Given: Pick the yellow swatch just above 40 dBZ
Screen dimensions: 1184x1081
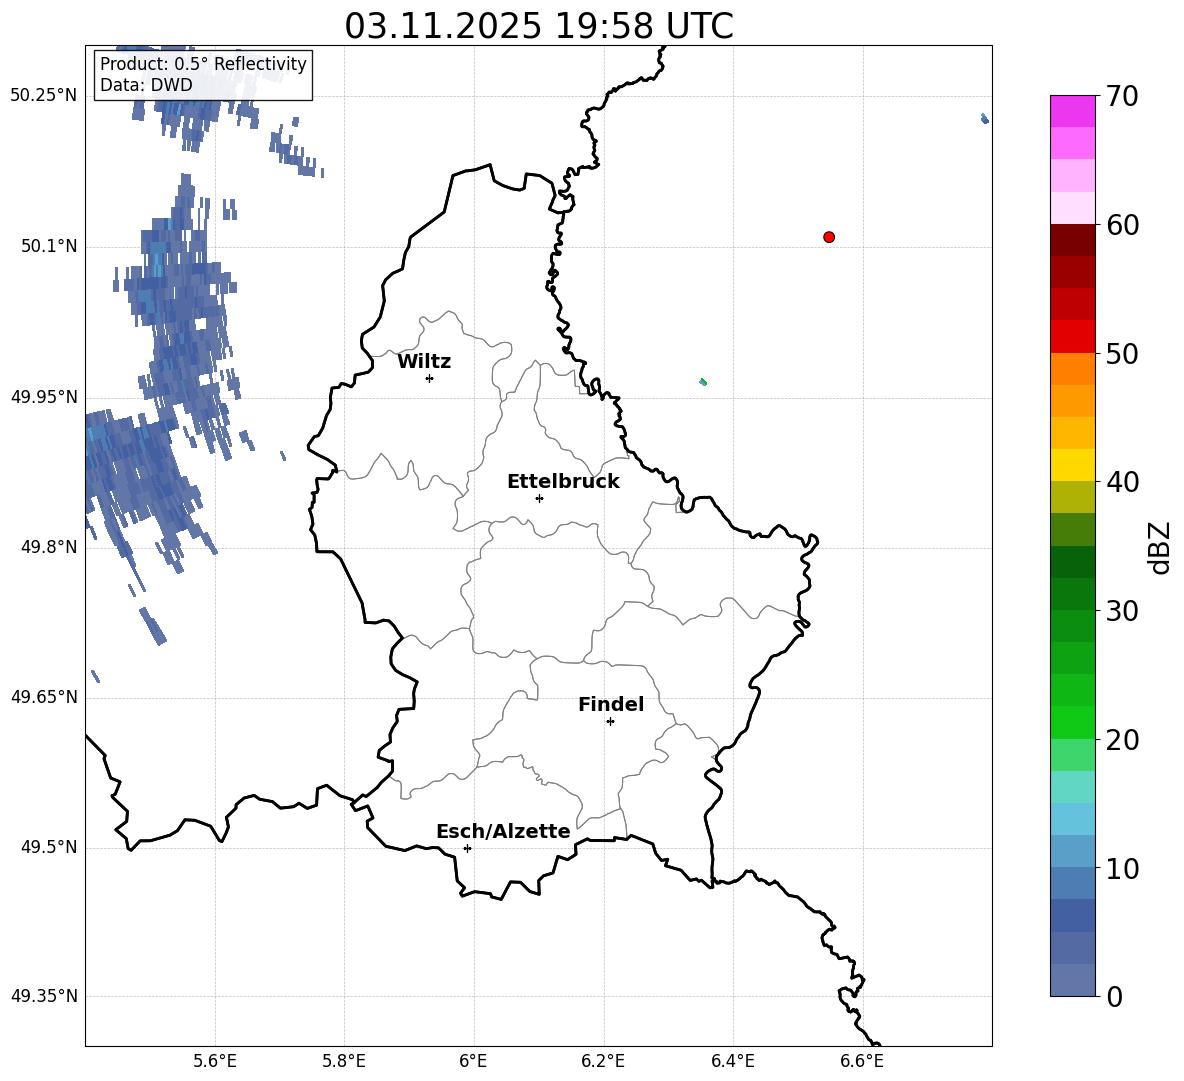Looking at the screenshot, I should [x=1073, y=465].
